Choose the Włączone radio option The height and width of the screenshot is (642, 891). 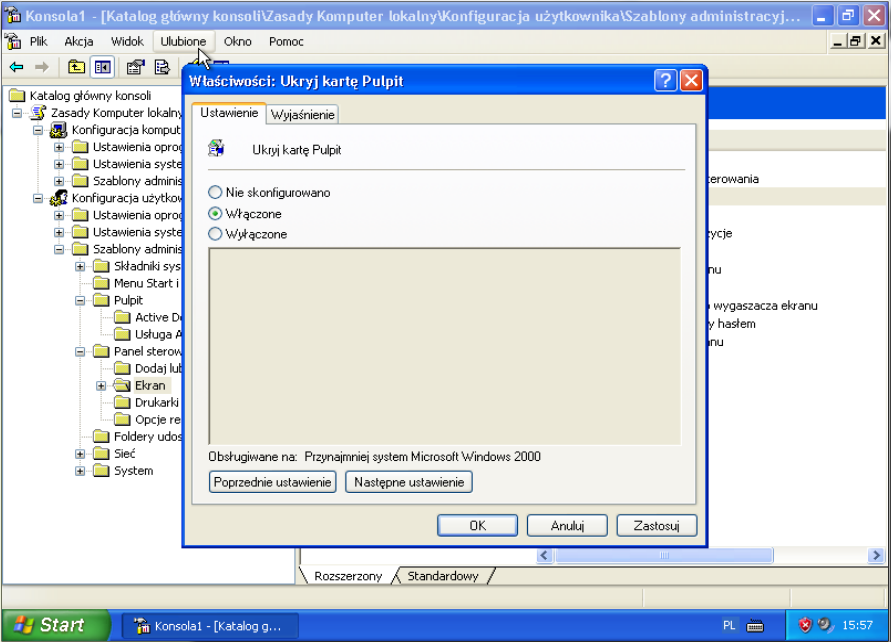pyautogui.click(x=215, y=213)
